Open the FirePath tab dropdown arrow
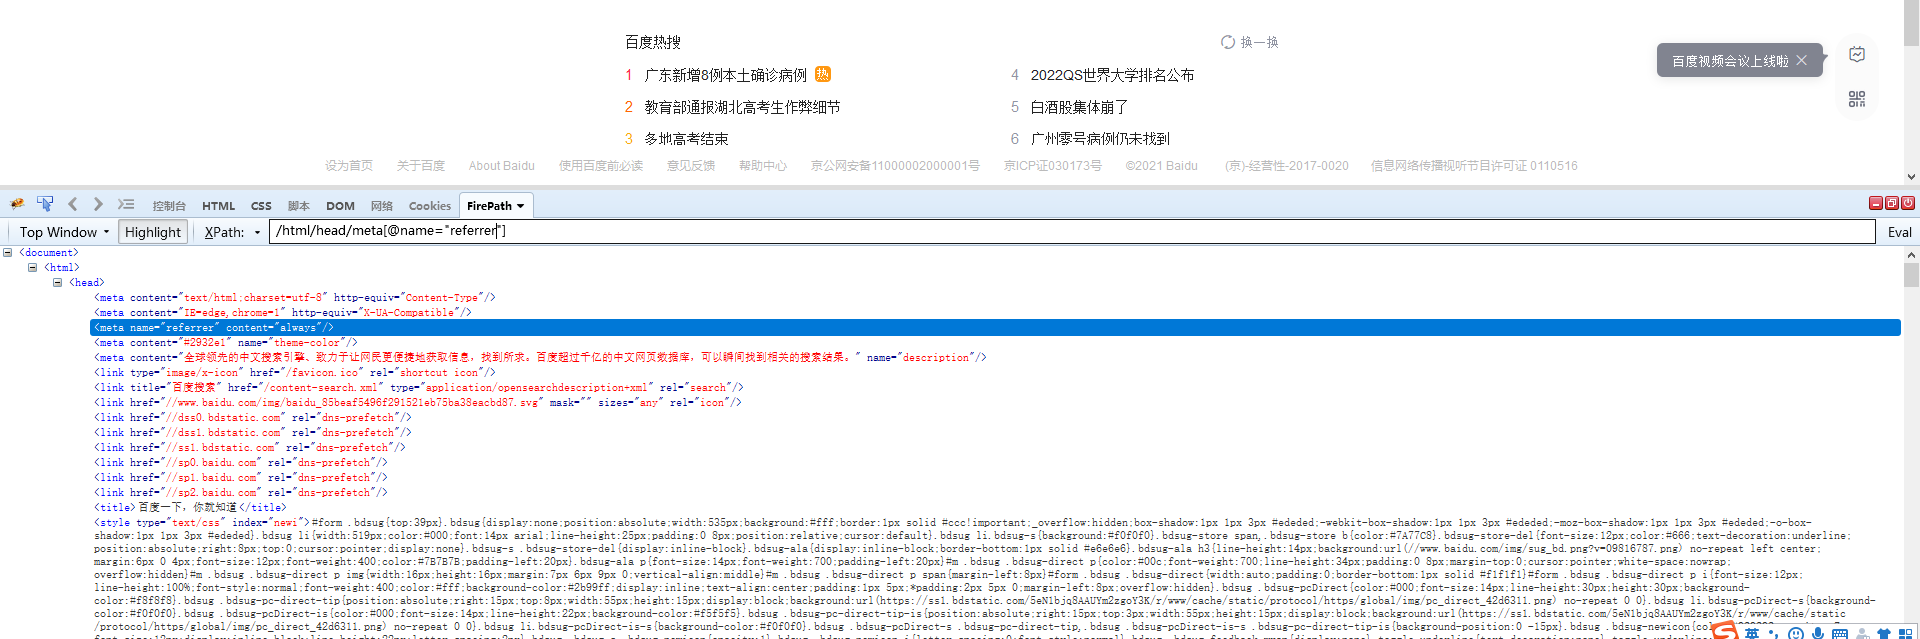Screen dimensions: 1920x639 click(520, 206)
